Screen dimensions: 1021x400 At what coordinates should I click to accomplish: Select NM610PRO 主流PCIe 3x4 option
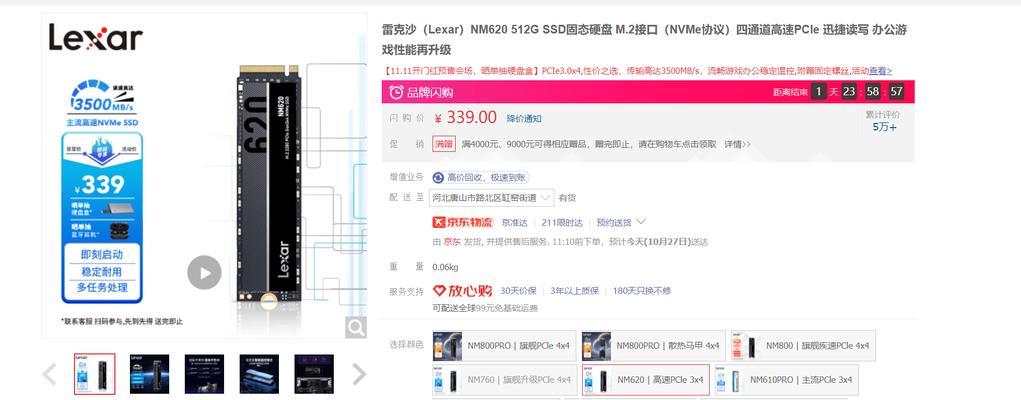tap(787, 380)
